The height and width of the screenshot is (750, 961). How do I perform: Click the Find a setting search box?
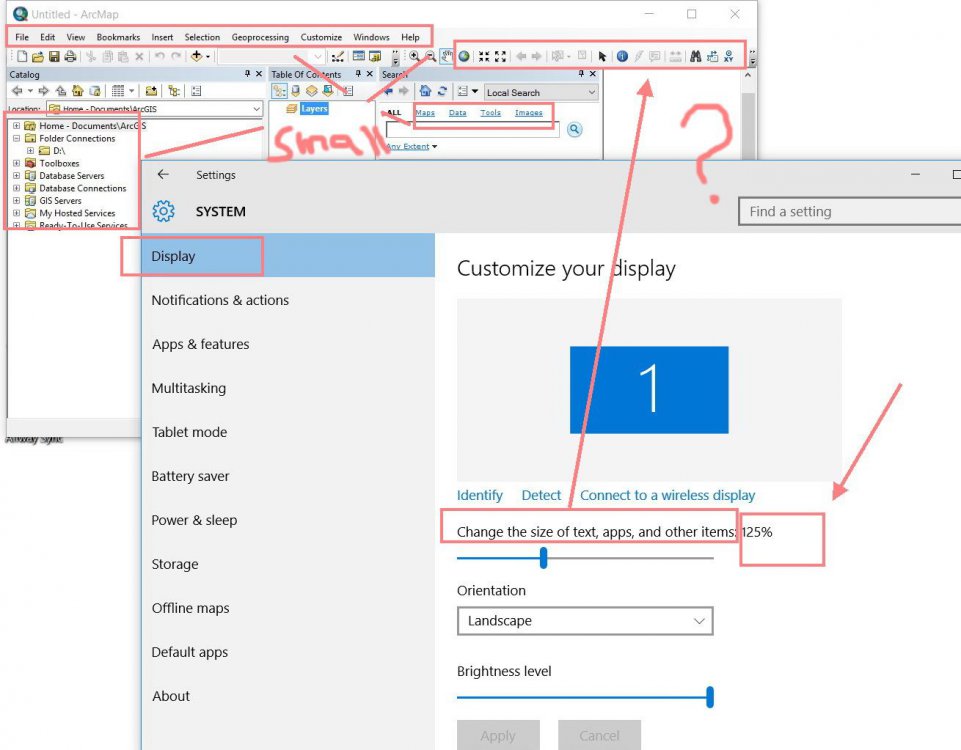(x=850, y=211)
